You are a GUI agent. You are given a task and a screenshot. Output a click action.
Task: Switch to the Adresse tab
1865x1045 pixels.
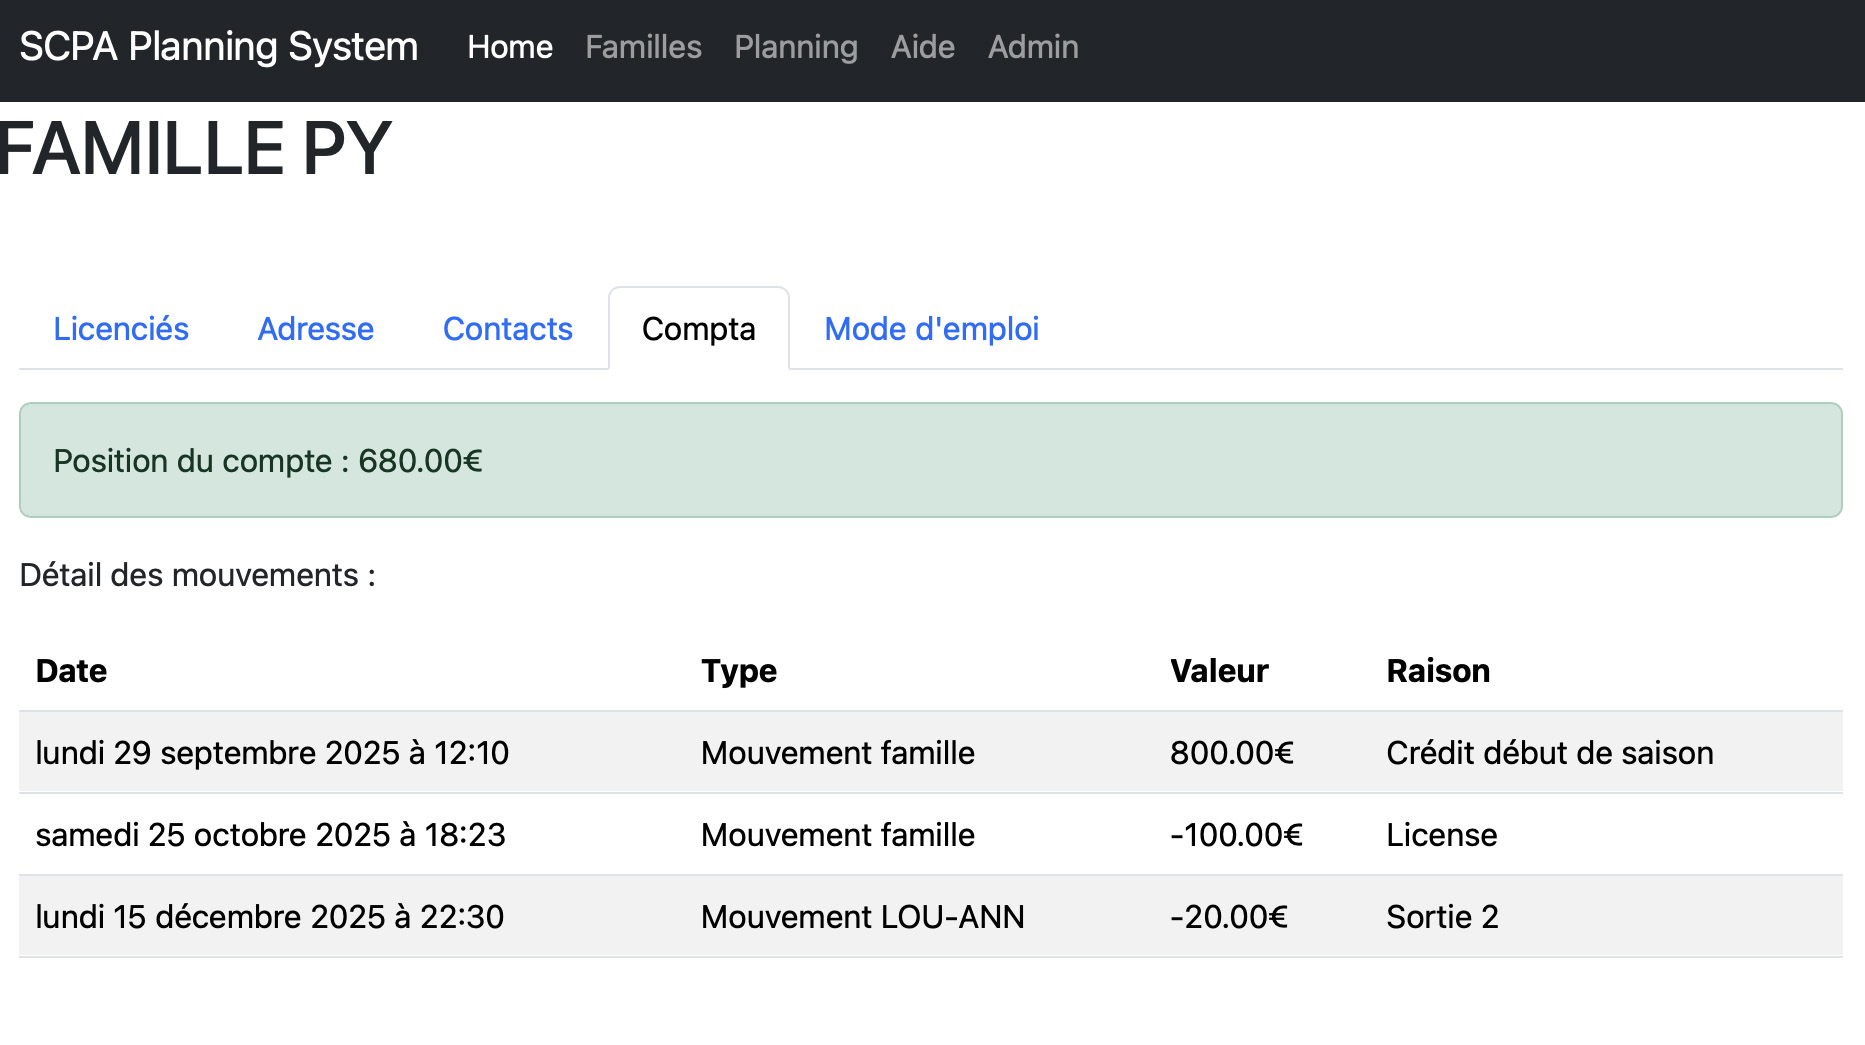(x=315, y=329)
